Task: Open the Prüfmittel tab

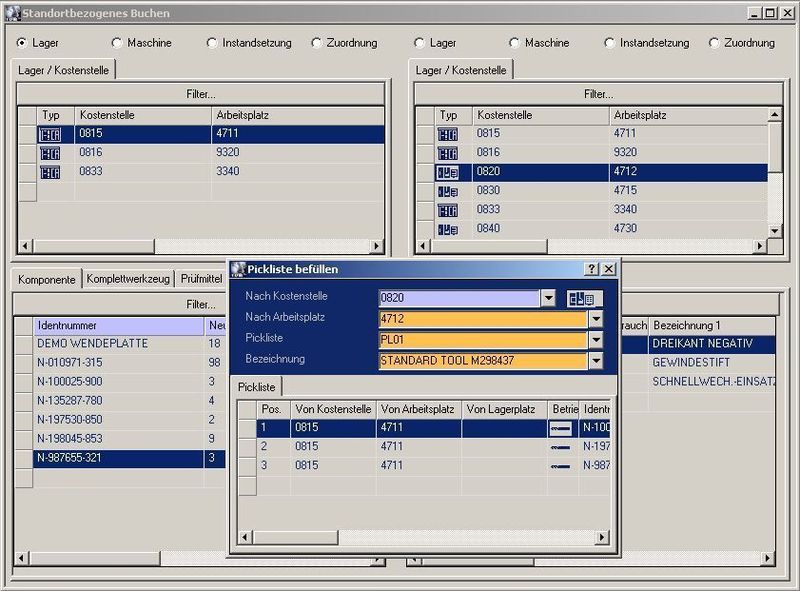Action: (201, 279)
